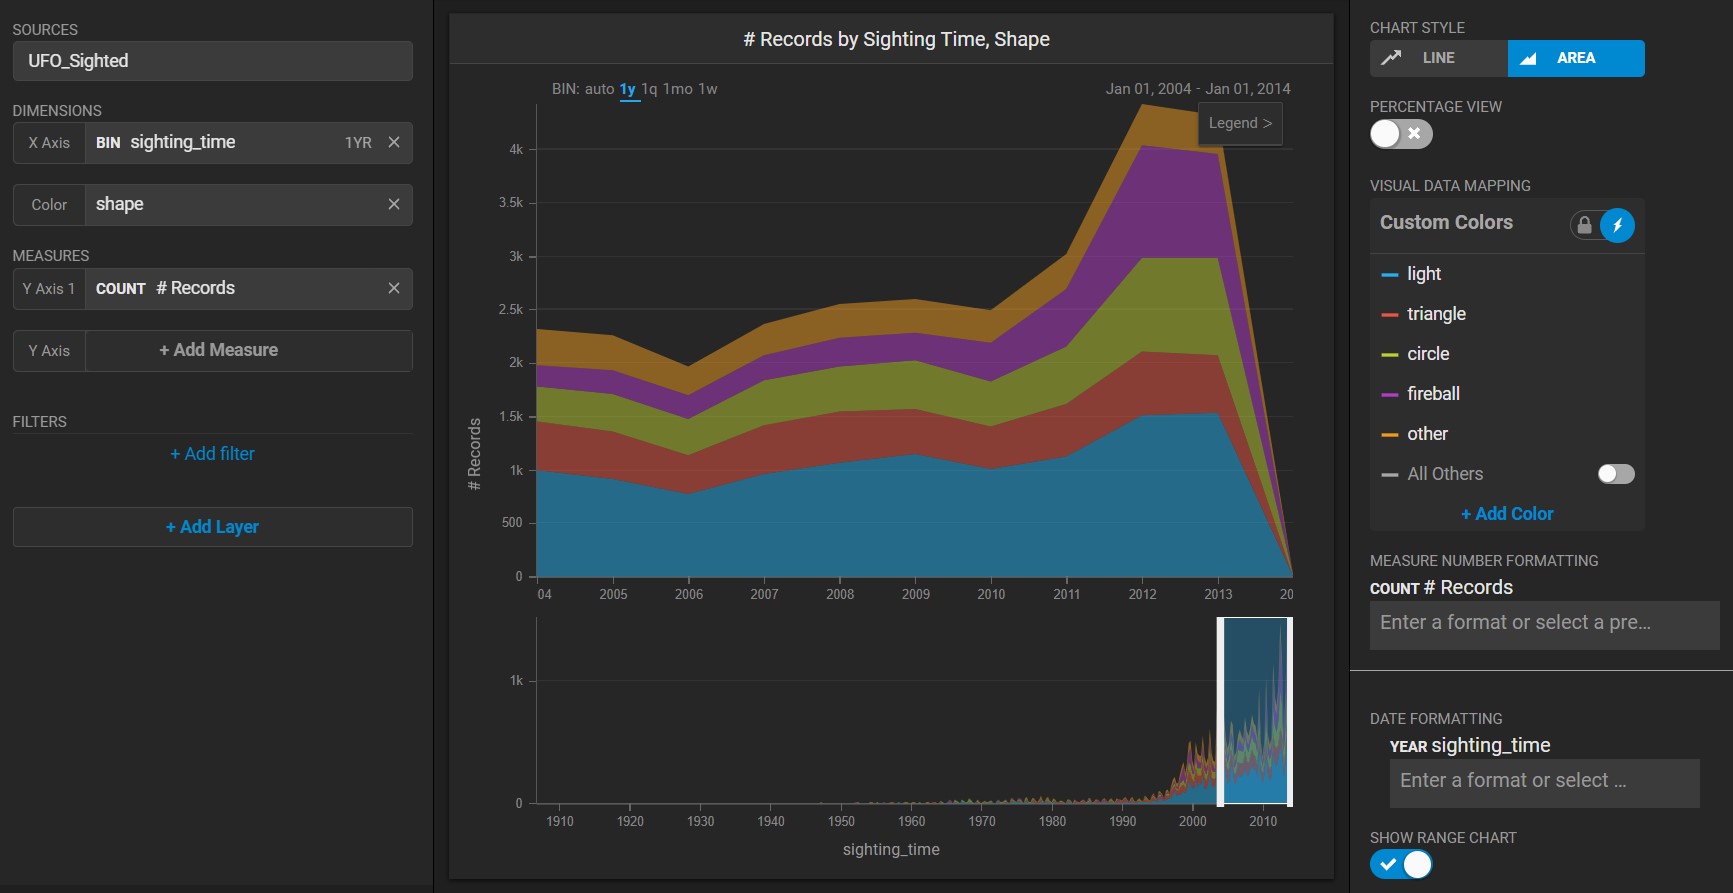Screen dimensions: 1733x893
Task: Select the 1q bin option
Action: tap(649, 89)
